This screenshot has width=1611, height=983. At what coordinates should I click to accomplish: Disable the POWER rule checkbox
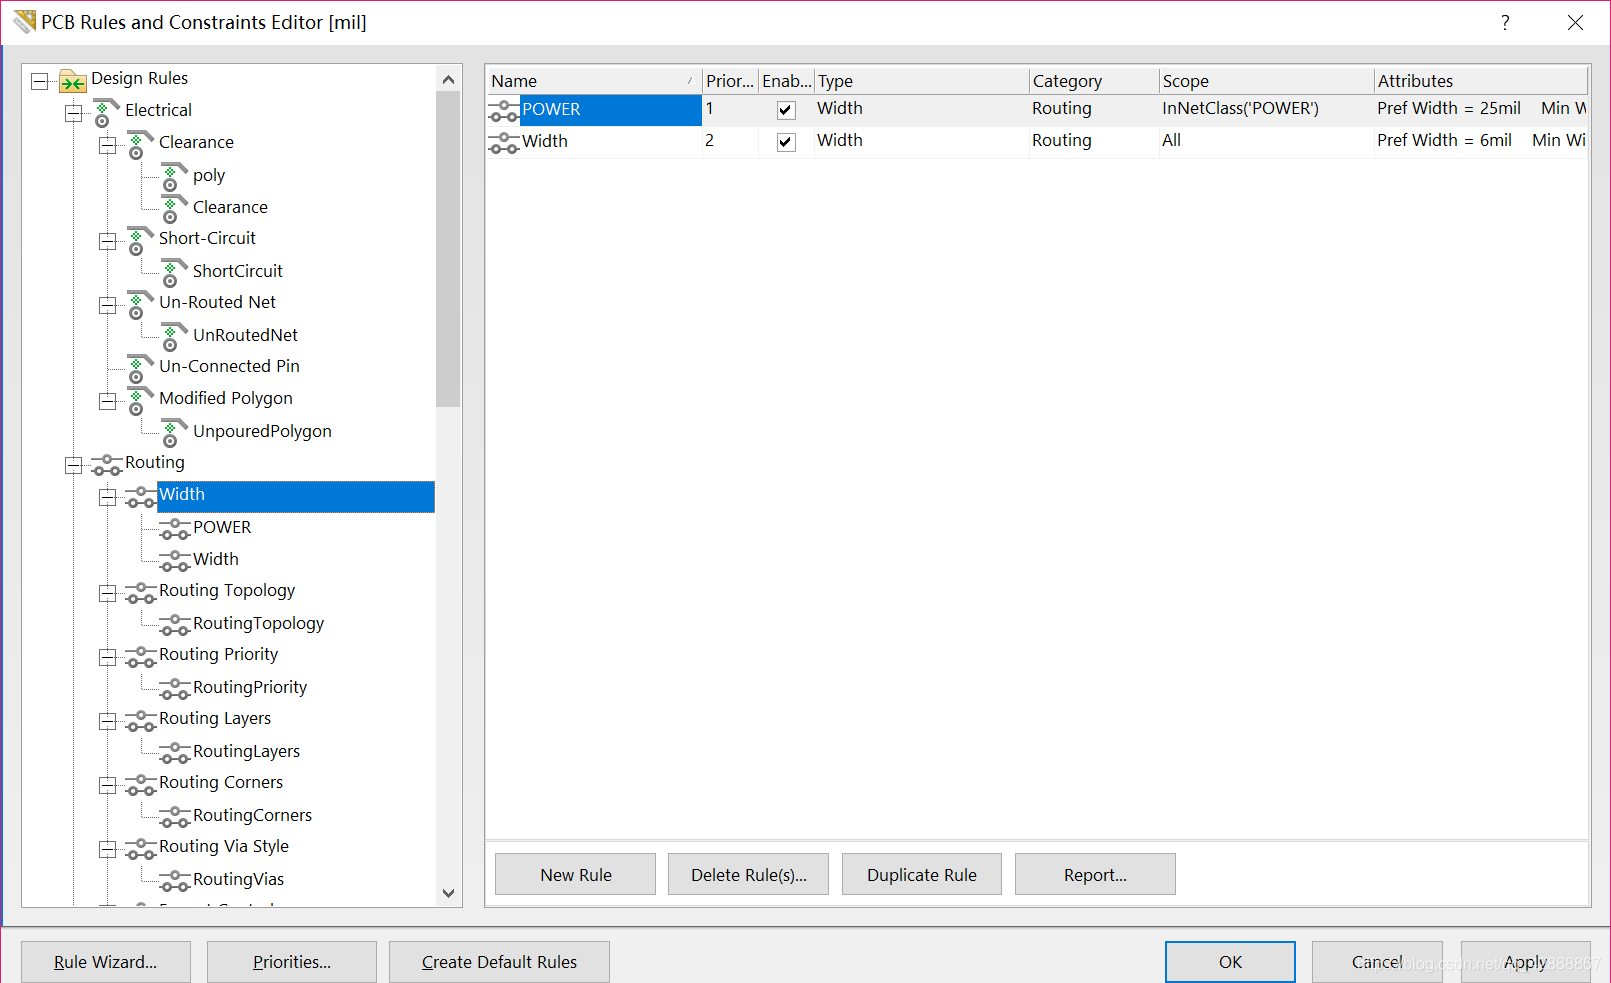pos(786,110)
